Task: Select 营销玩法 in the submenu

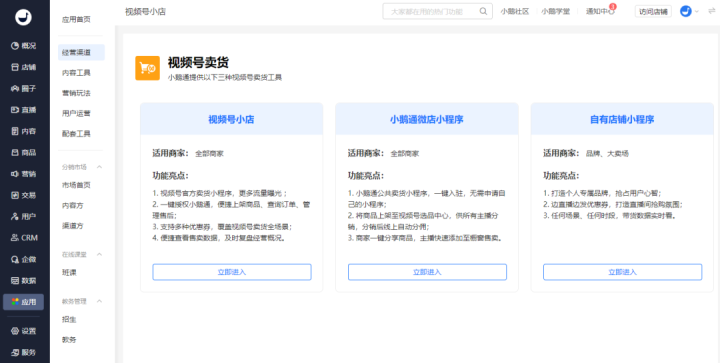Action: point(77,93)
